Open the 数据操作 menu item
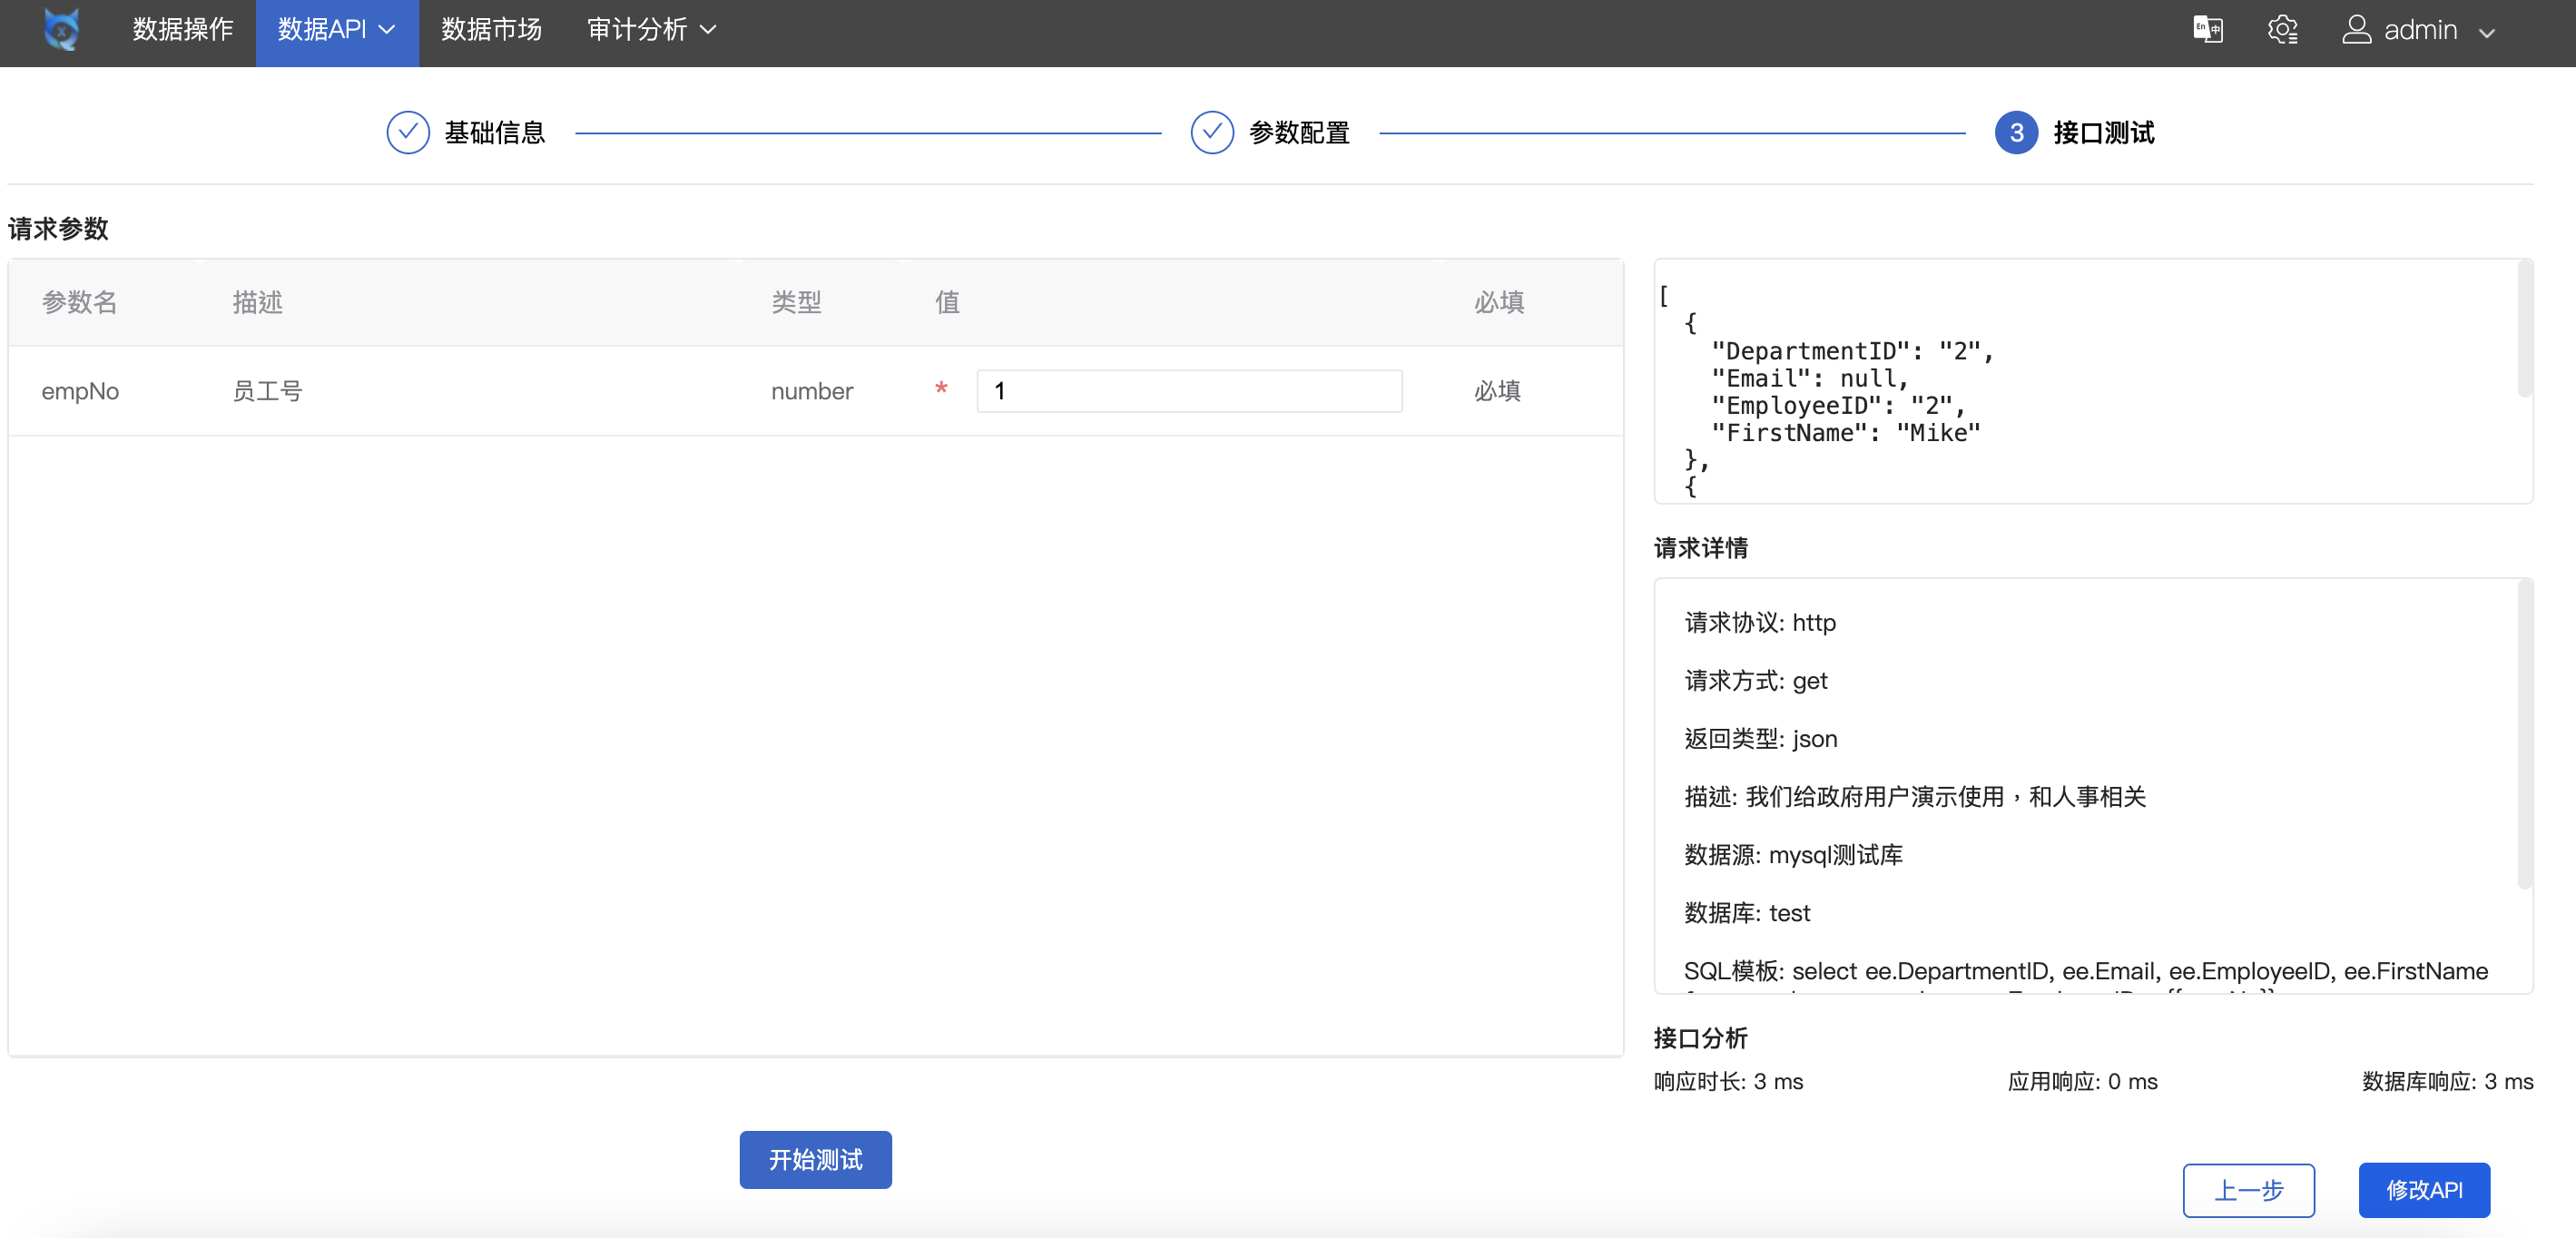 [183, 30]
